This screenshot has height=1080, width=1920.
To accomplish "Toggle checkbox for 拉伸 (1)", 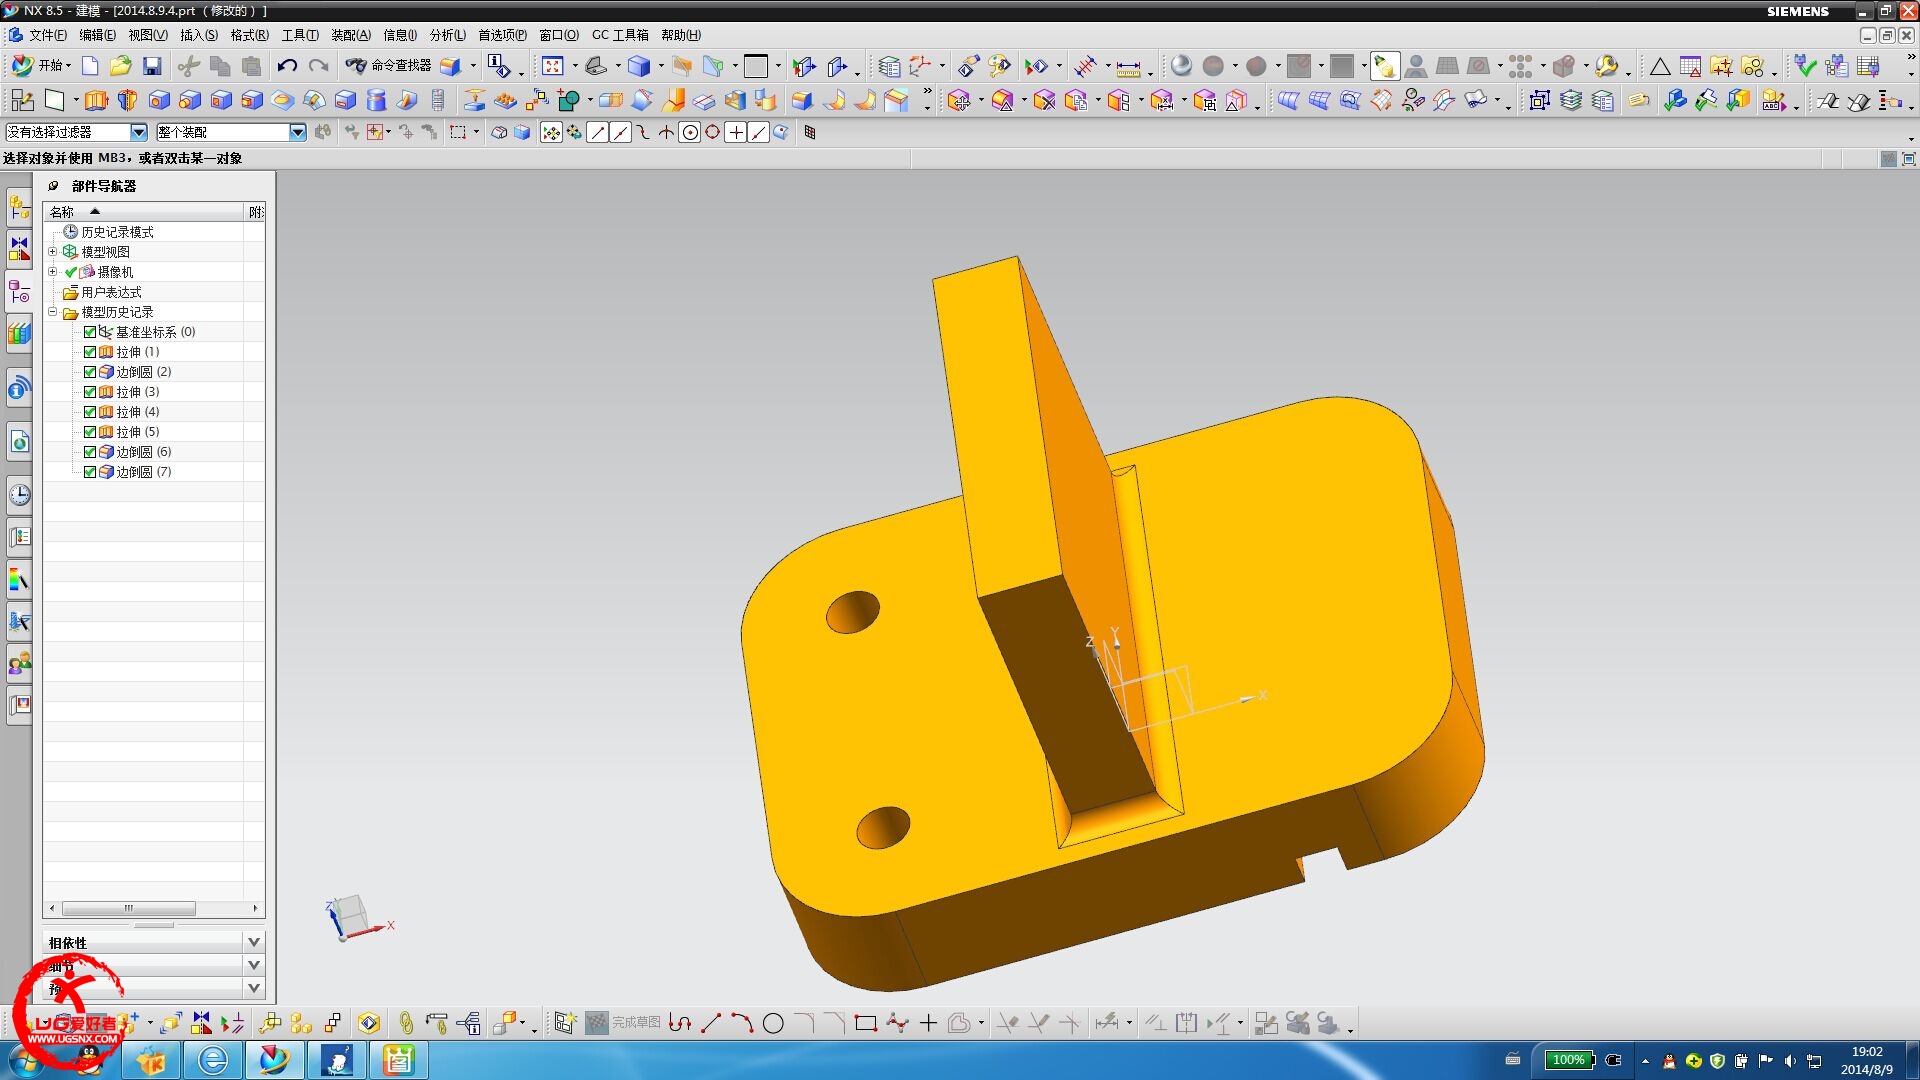I will [90, 352].
